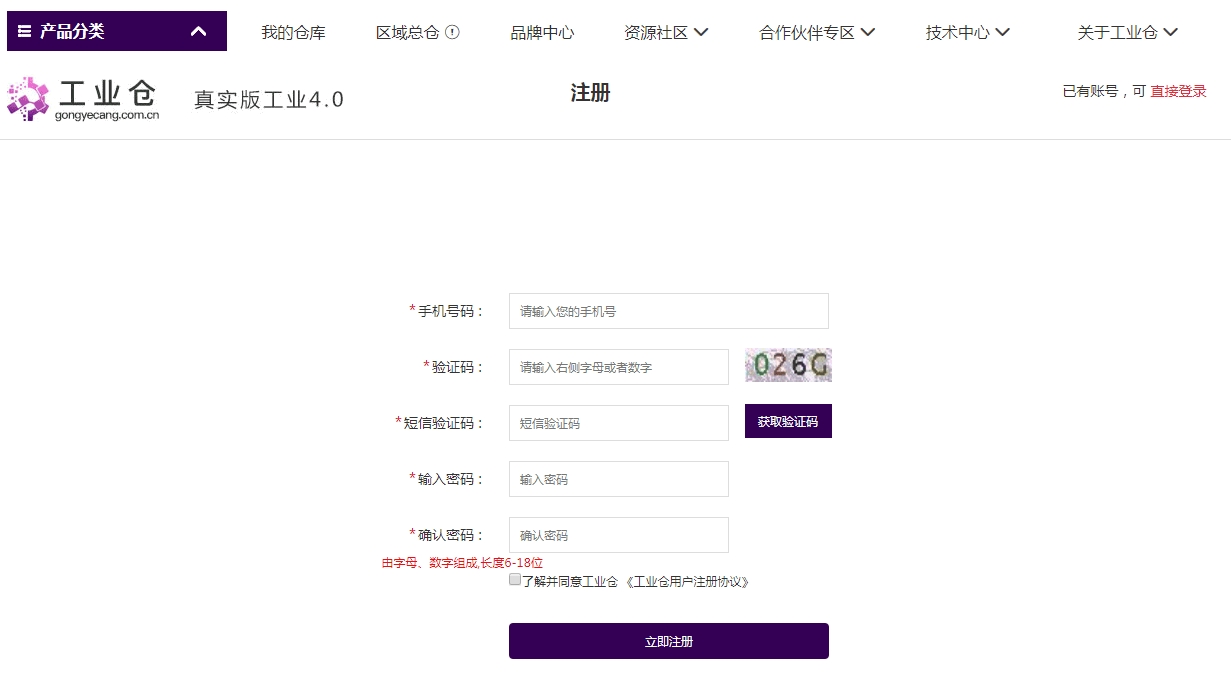Submit with the 立即注册 button
Screen dimensions: 1231x695
pyautogui.click(x=668, y=641)
